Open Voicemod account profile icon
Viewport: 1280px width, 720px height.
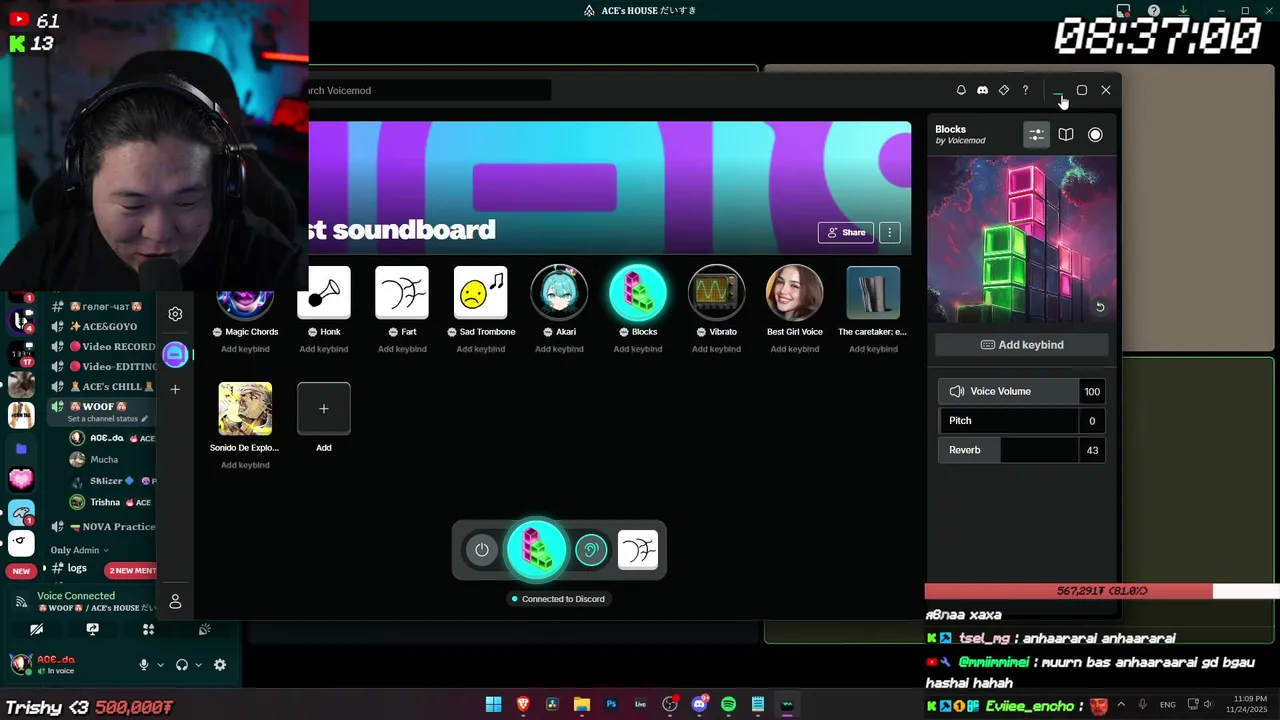click(175, 601)
